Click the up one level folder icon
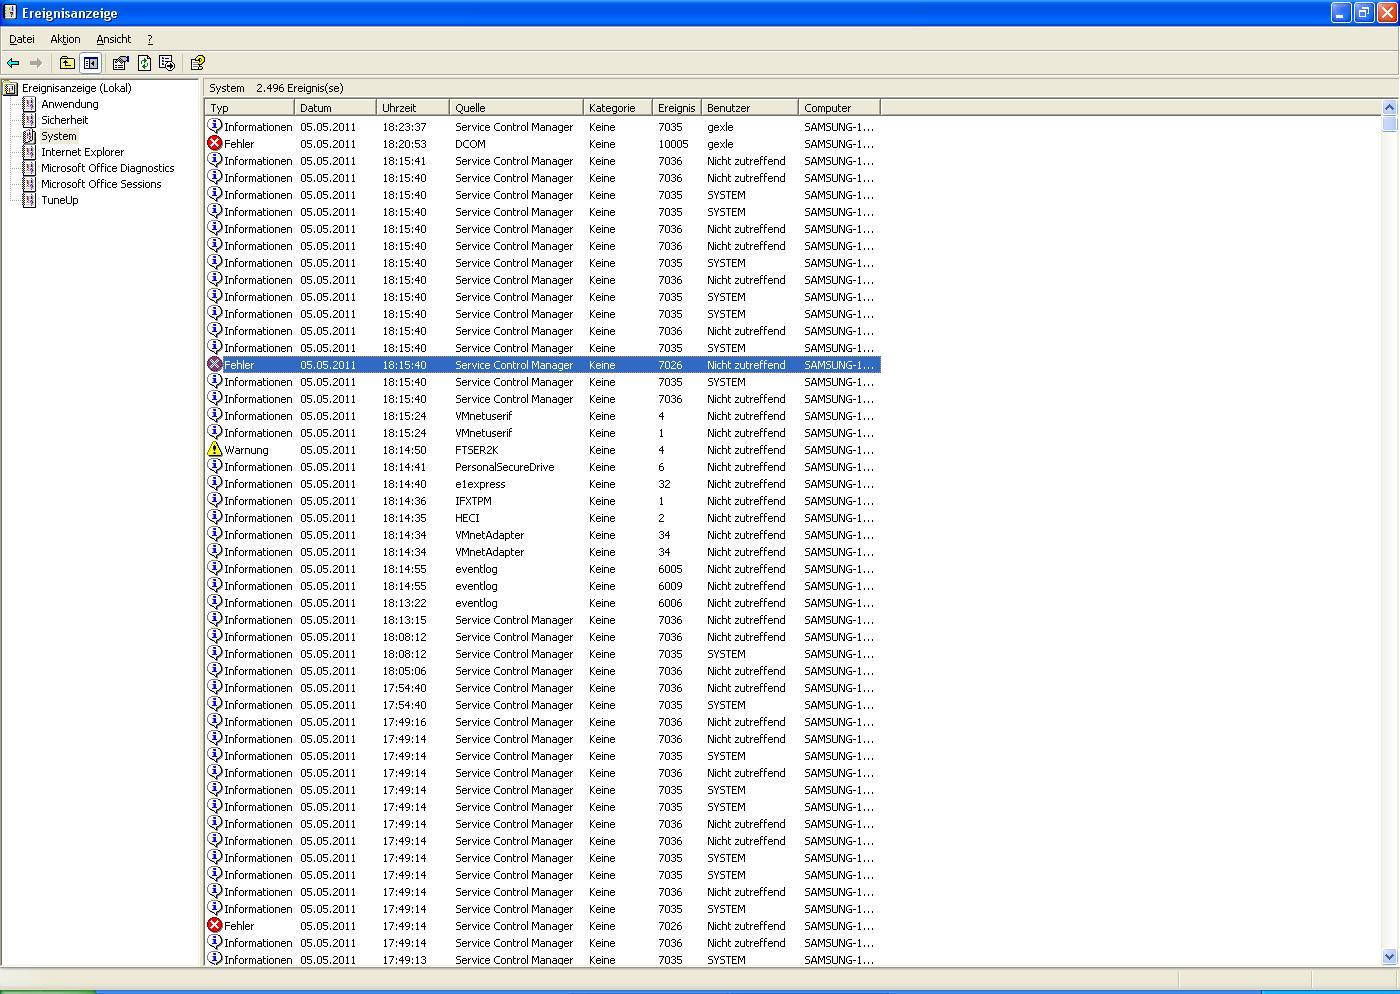Viewport: 1400px width, 994px height. point(67,63)
